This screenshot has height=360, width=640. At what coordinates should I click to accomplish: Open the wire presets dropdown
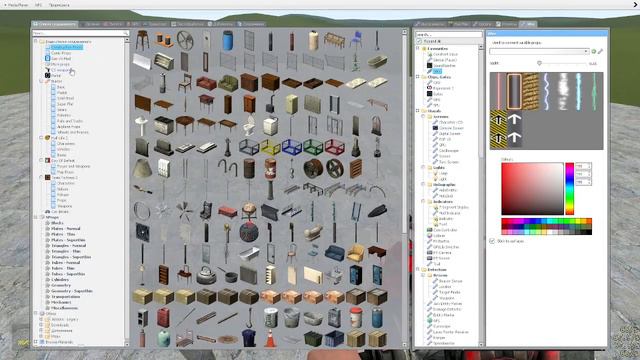point(539,51)
